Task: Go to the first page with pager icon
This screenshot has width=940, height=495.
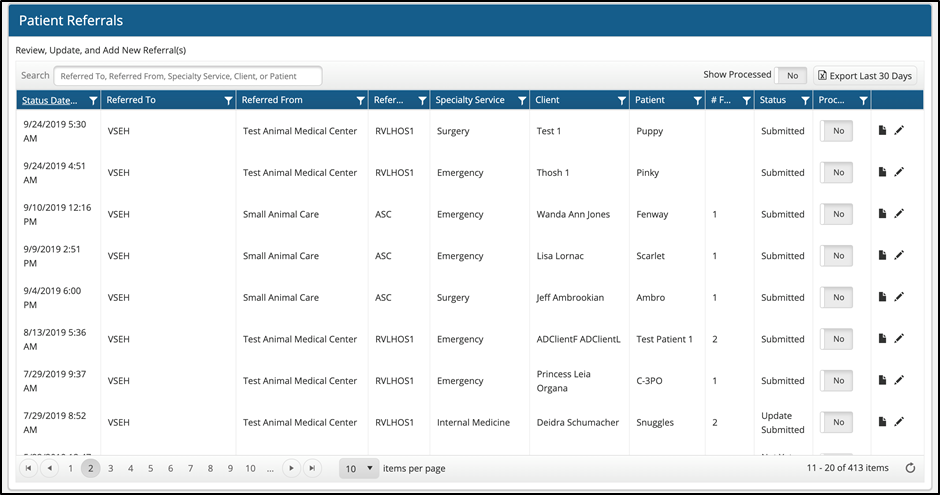Action: pyautogui.click(x=28, y=468)
